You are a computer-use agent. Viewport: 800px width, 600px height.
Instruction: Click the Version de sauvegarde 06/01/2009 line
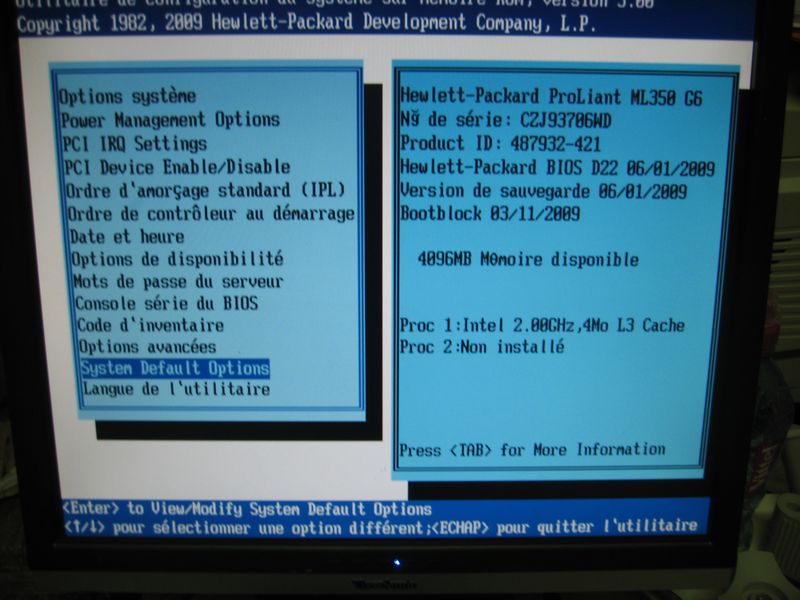click(543, 191)
